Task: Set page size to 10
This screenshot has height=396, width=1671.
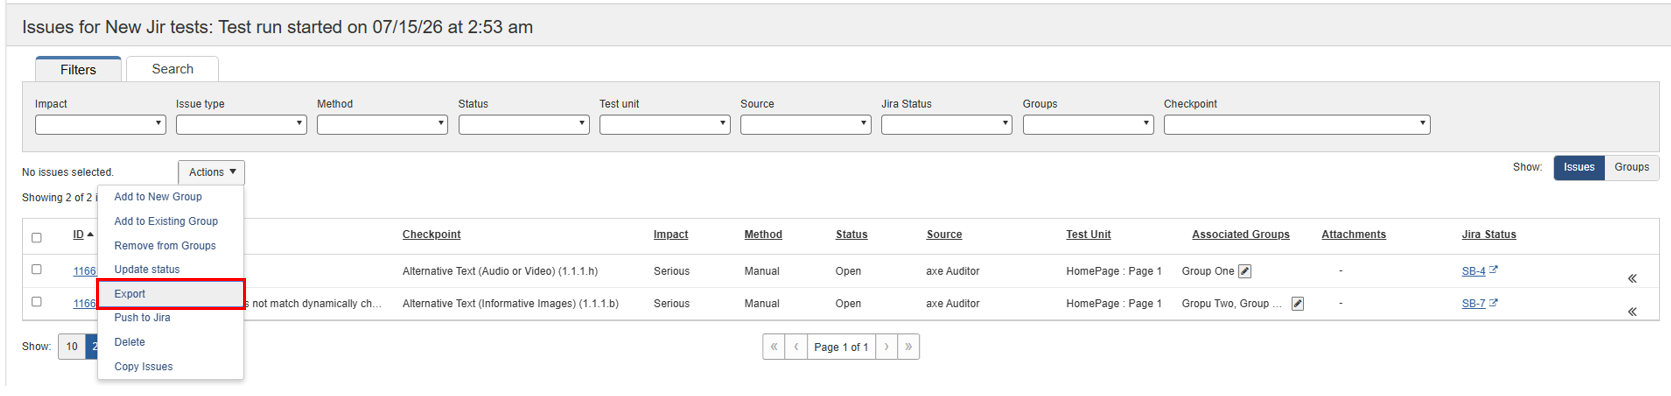Action: coord(72,347)
